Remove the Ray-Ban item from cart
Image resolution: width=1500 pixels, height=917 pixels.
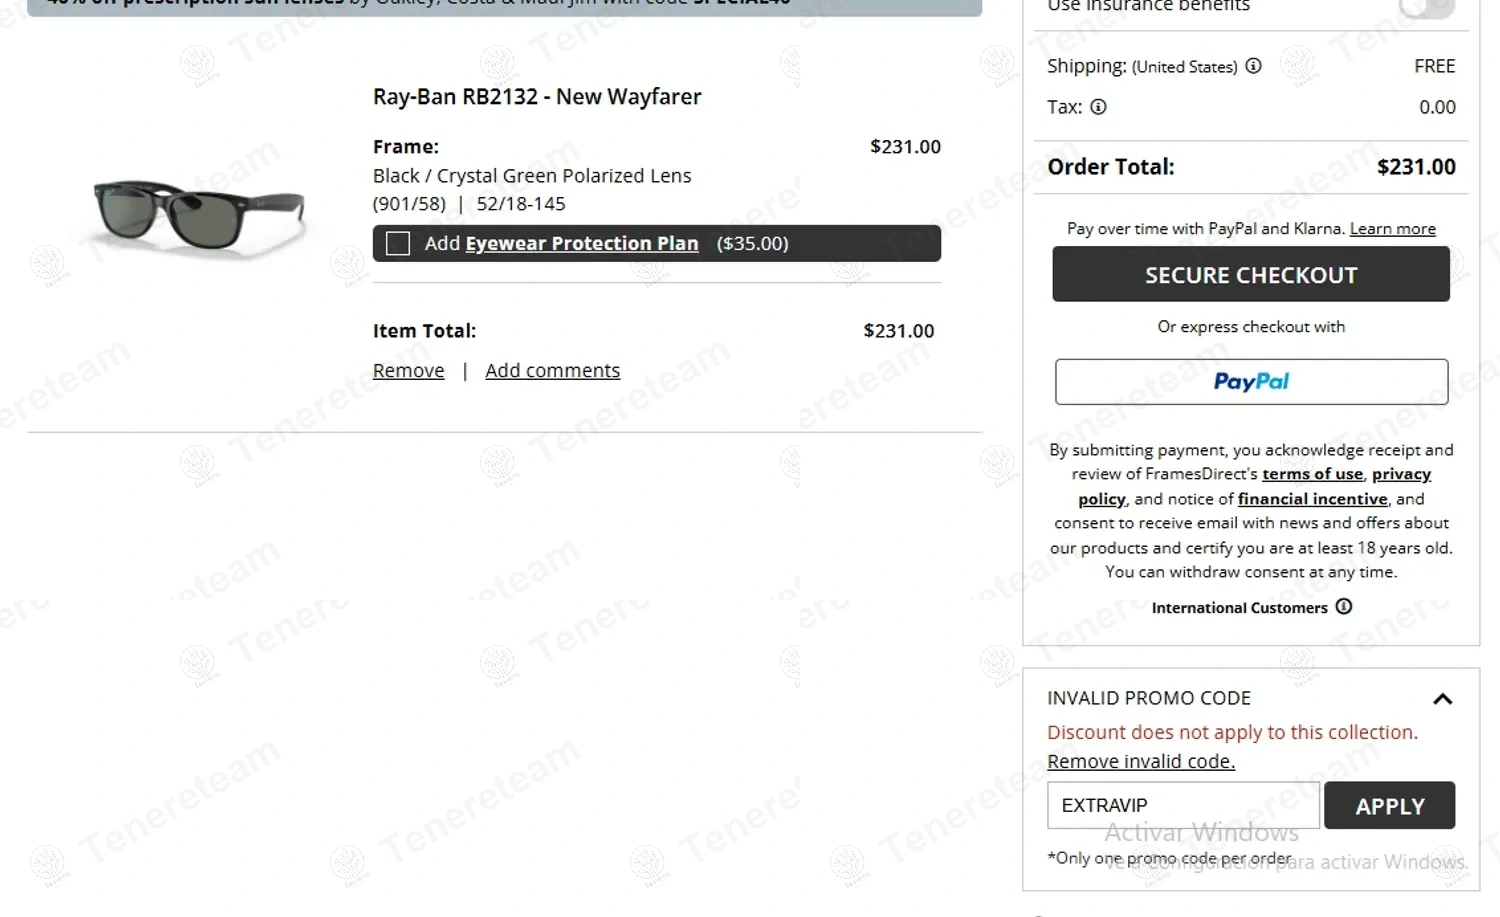point(408,371)
